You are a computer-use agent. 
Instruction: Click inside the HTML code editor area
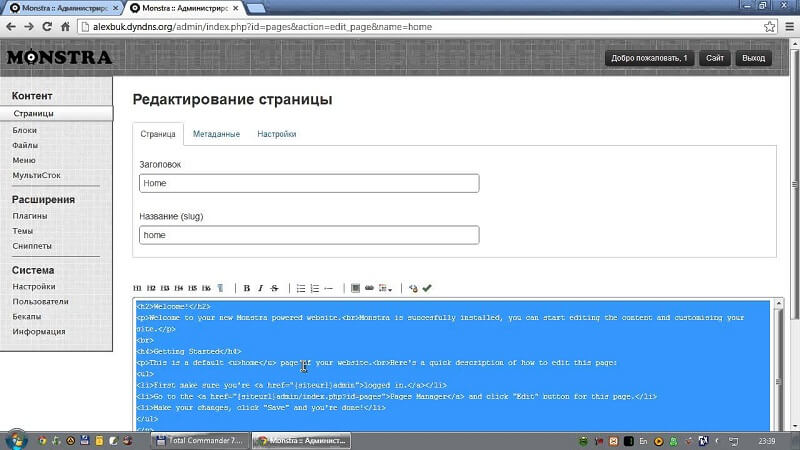453,366
